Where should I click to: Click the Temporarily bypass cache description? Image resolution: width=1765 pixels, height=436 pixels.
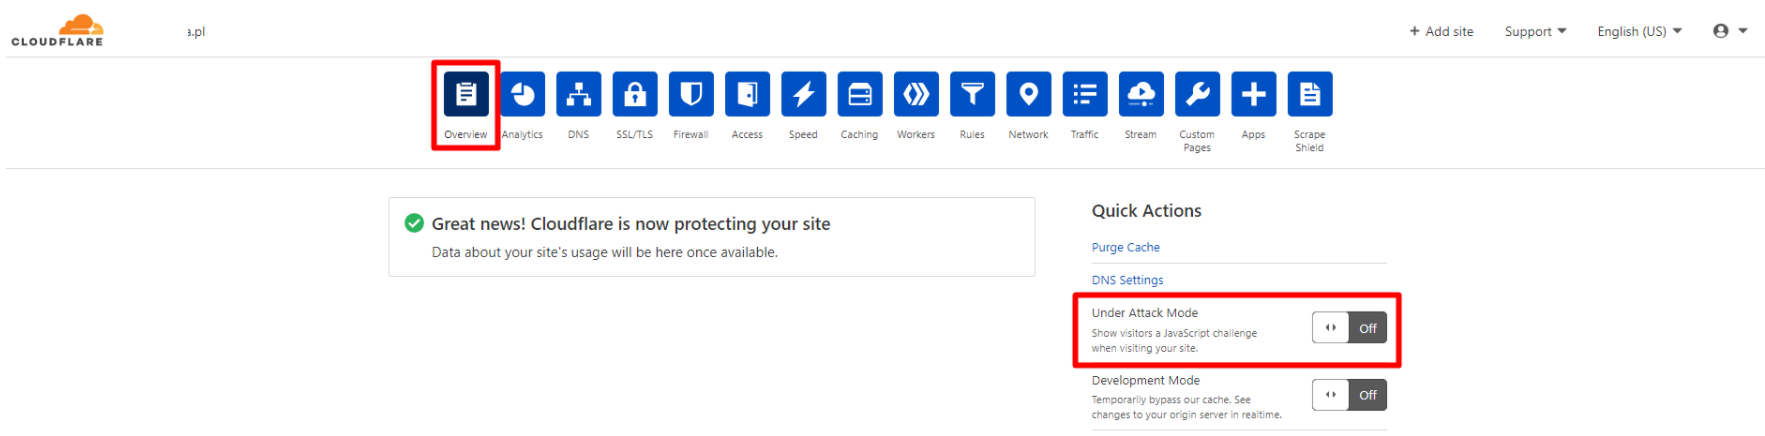click(1186, 407)
